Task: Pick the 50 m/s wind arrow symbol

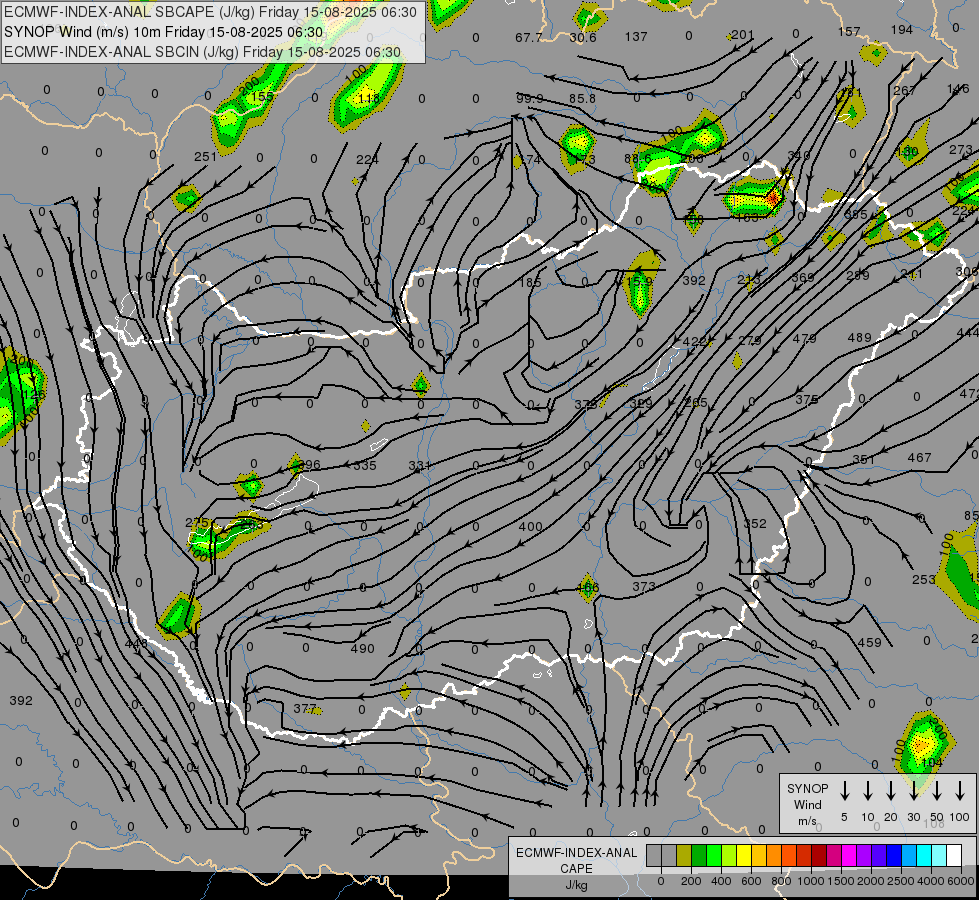Action: (937, 791)
